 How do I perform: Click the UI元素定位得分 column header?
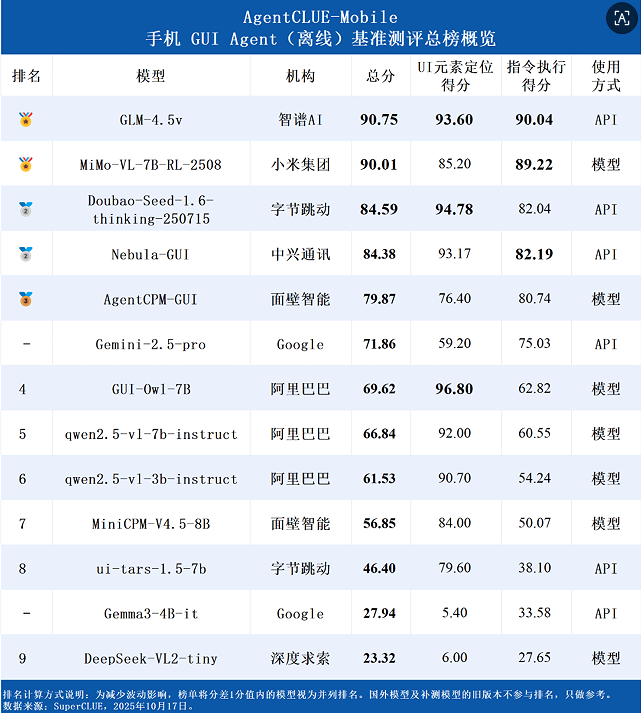pyautogui.click(x=455, y=76)
